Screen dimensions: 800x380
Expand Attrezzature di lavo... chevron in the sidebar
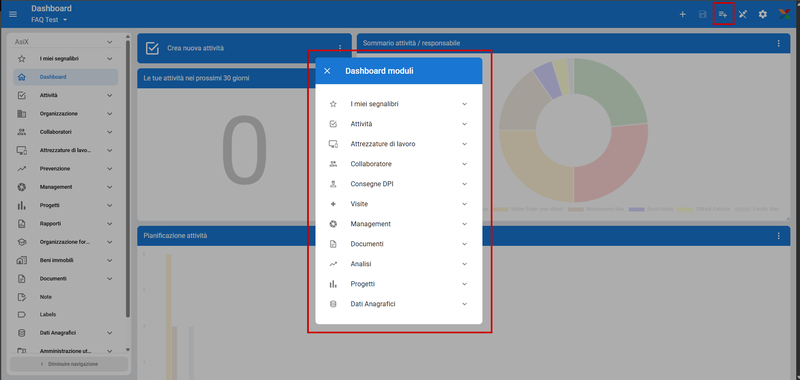[109, 150]
